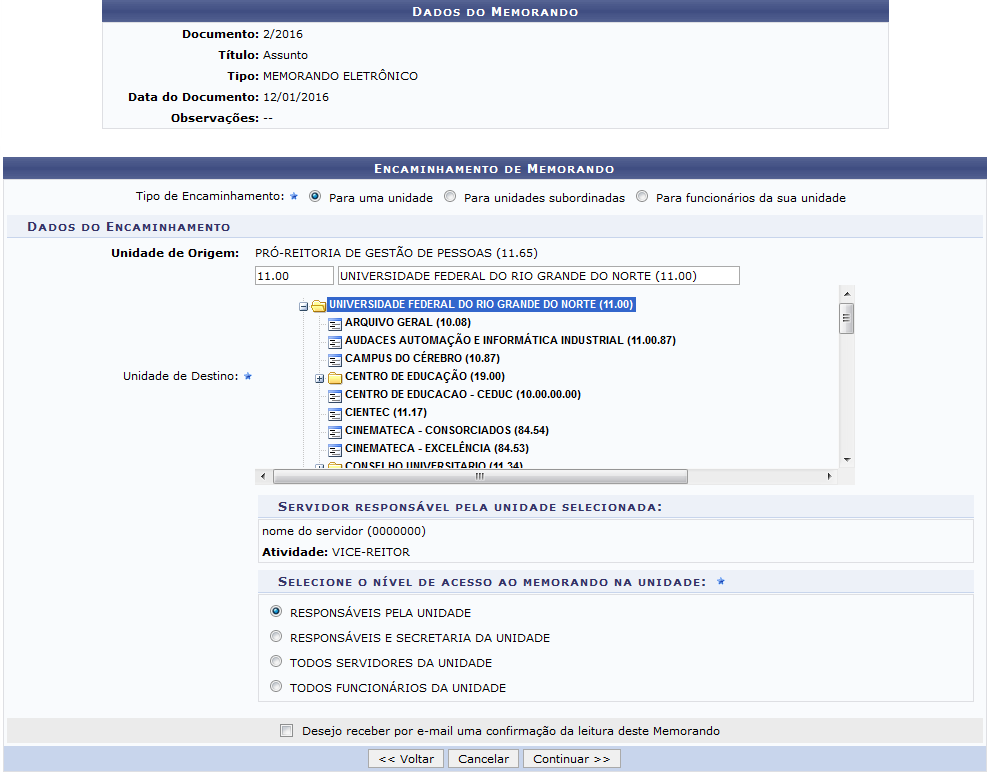Select 'Para unidades subordinadas' option
Image resolution: width=989 pixels, height=775 pixels.
[450, 197]
